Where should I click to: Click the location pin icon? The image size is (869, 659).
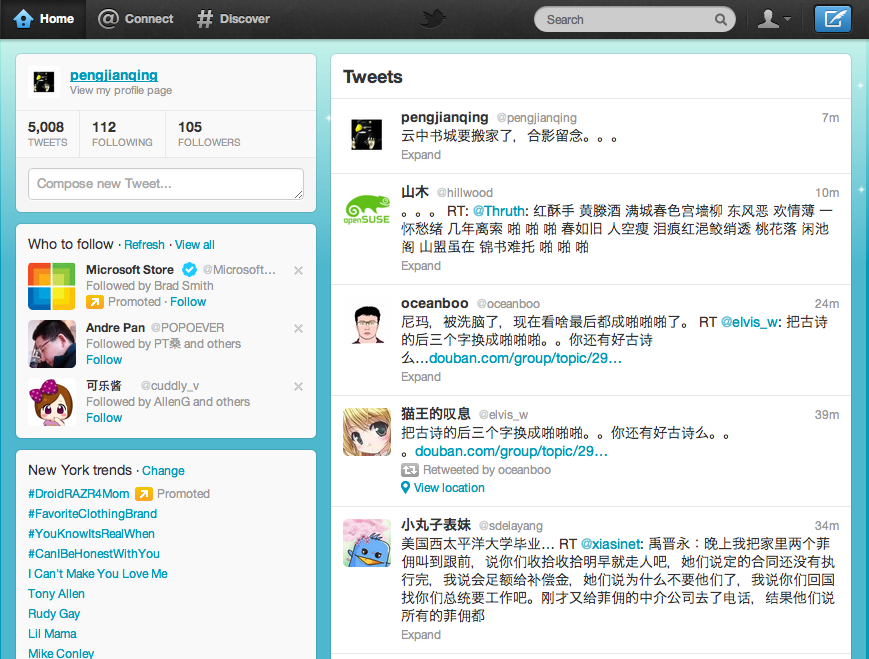click(x=406, y=488)
